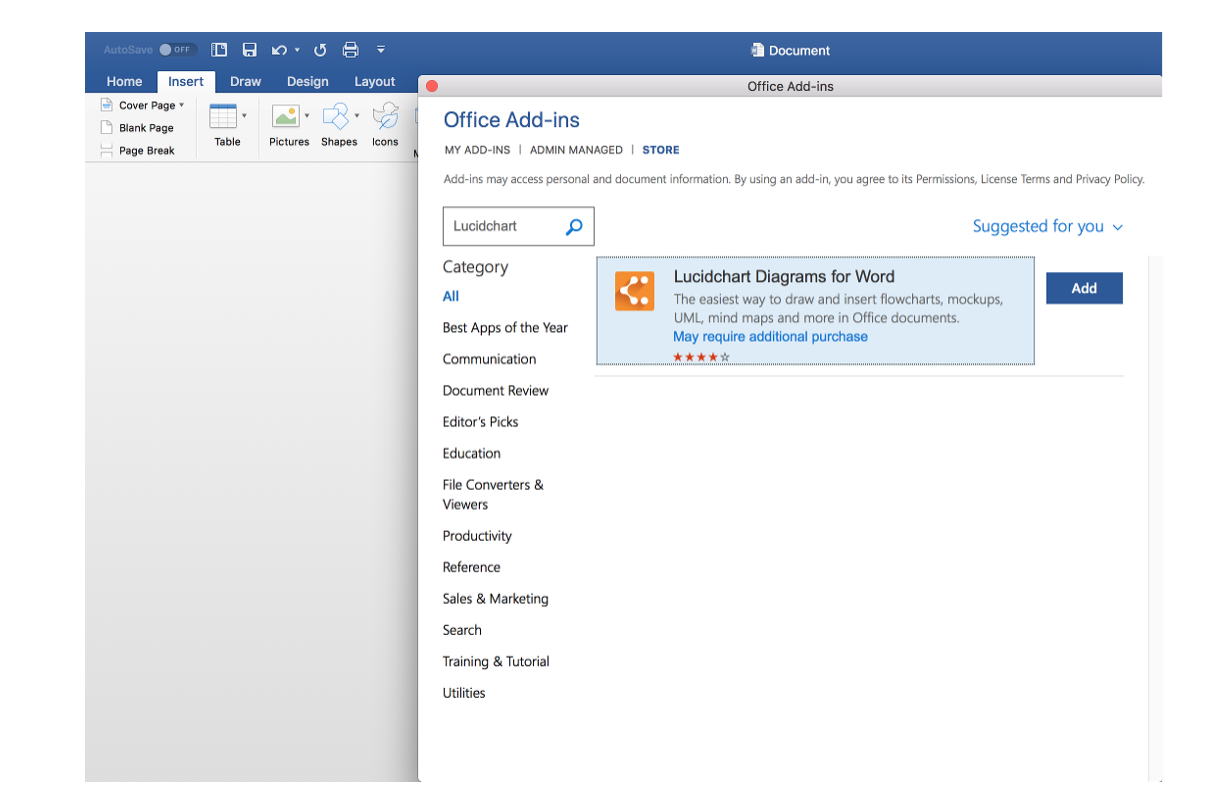Select the Communication category
The image size is (1227, 803).
pyautogui.click(x=489, y=359)
